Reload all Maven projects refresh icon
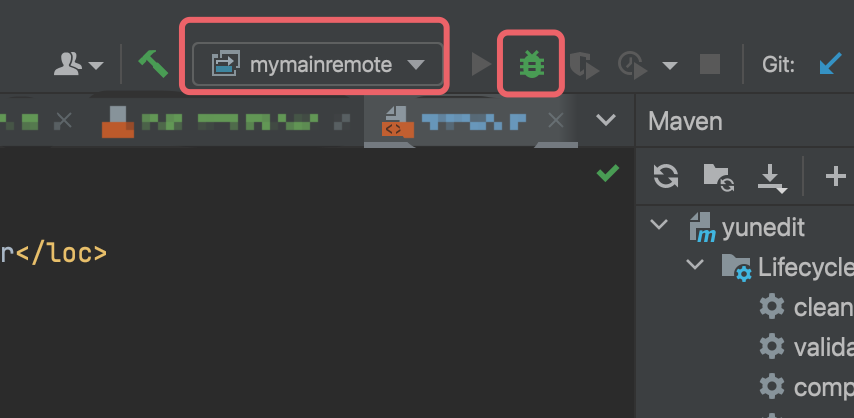 (x=666, y=177)
